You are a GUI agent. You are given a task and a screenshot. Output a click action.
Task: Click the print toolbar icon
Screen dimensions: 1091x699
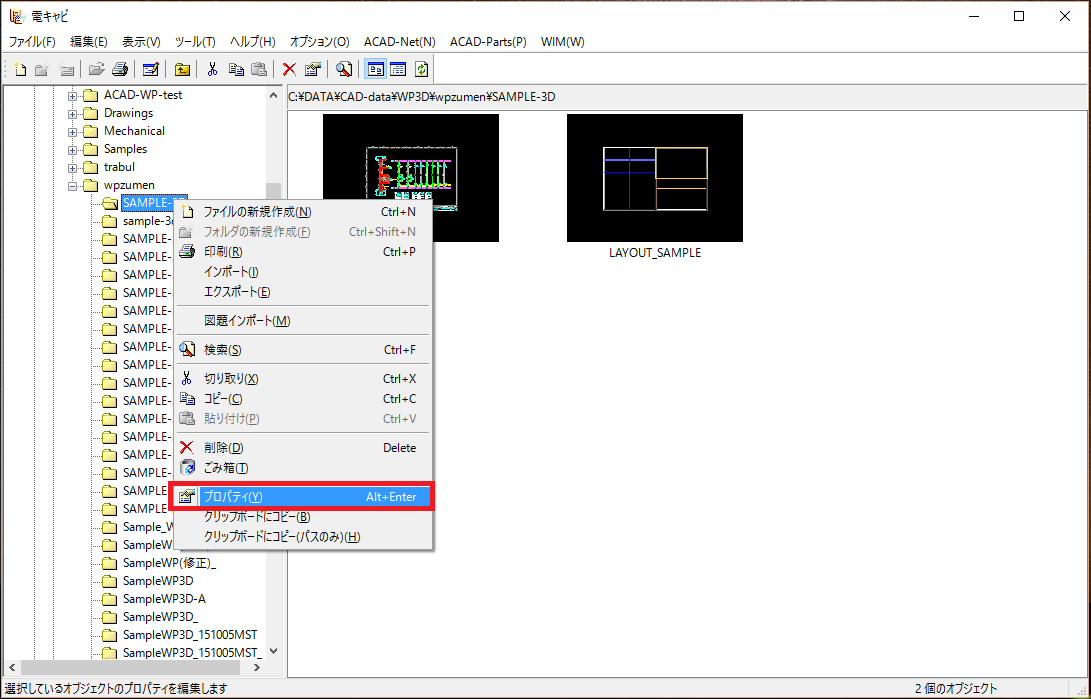(x=120, y=69)
